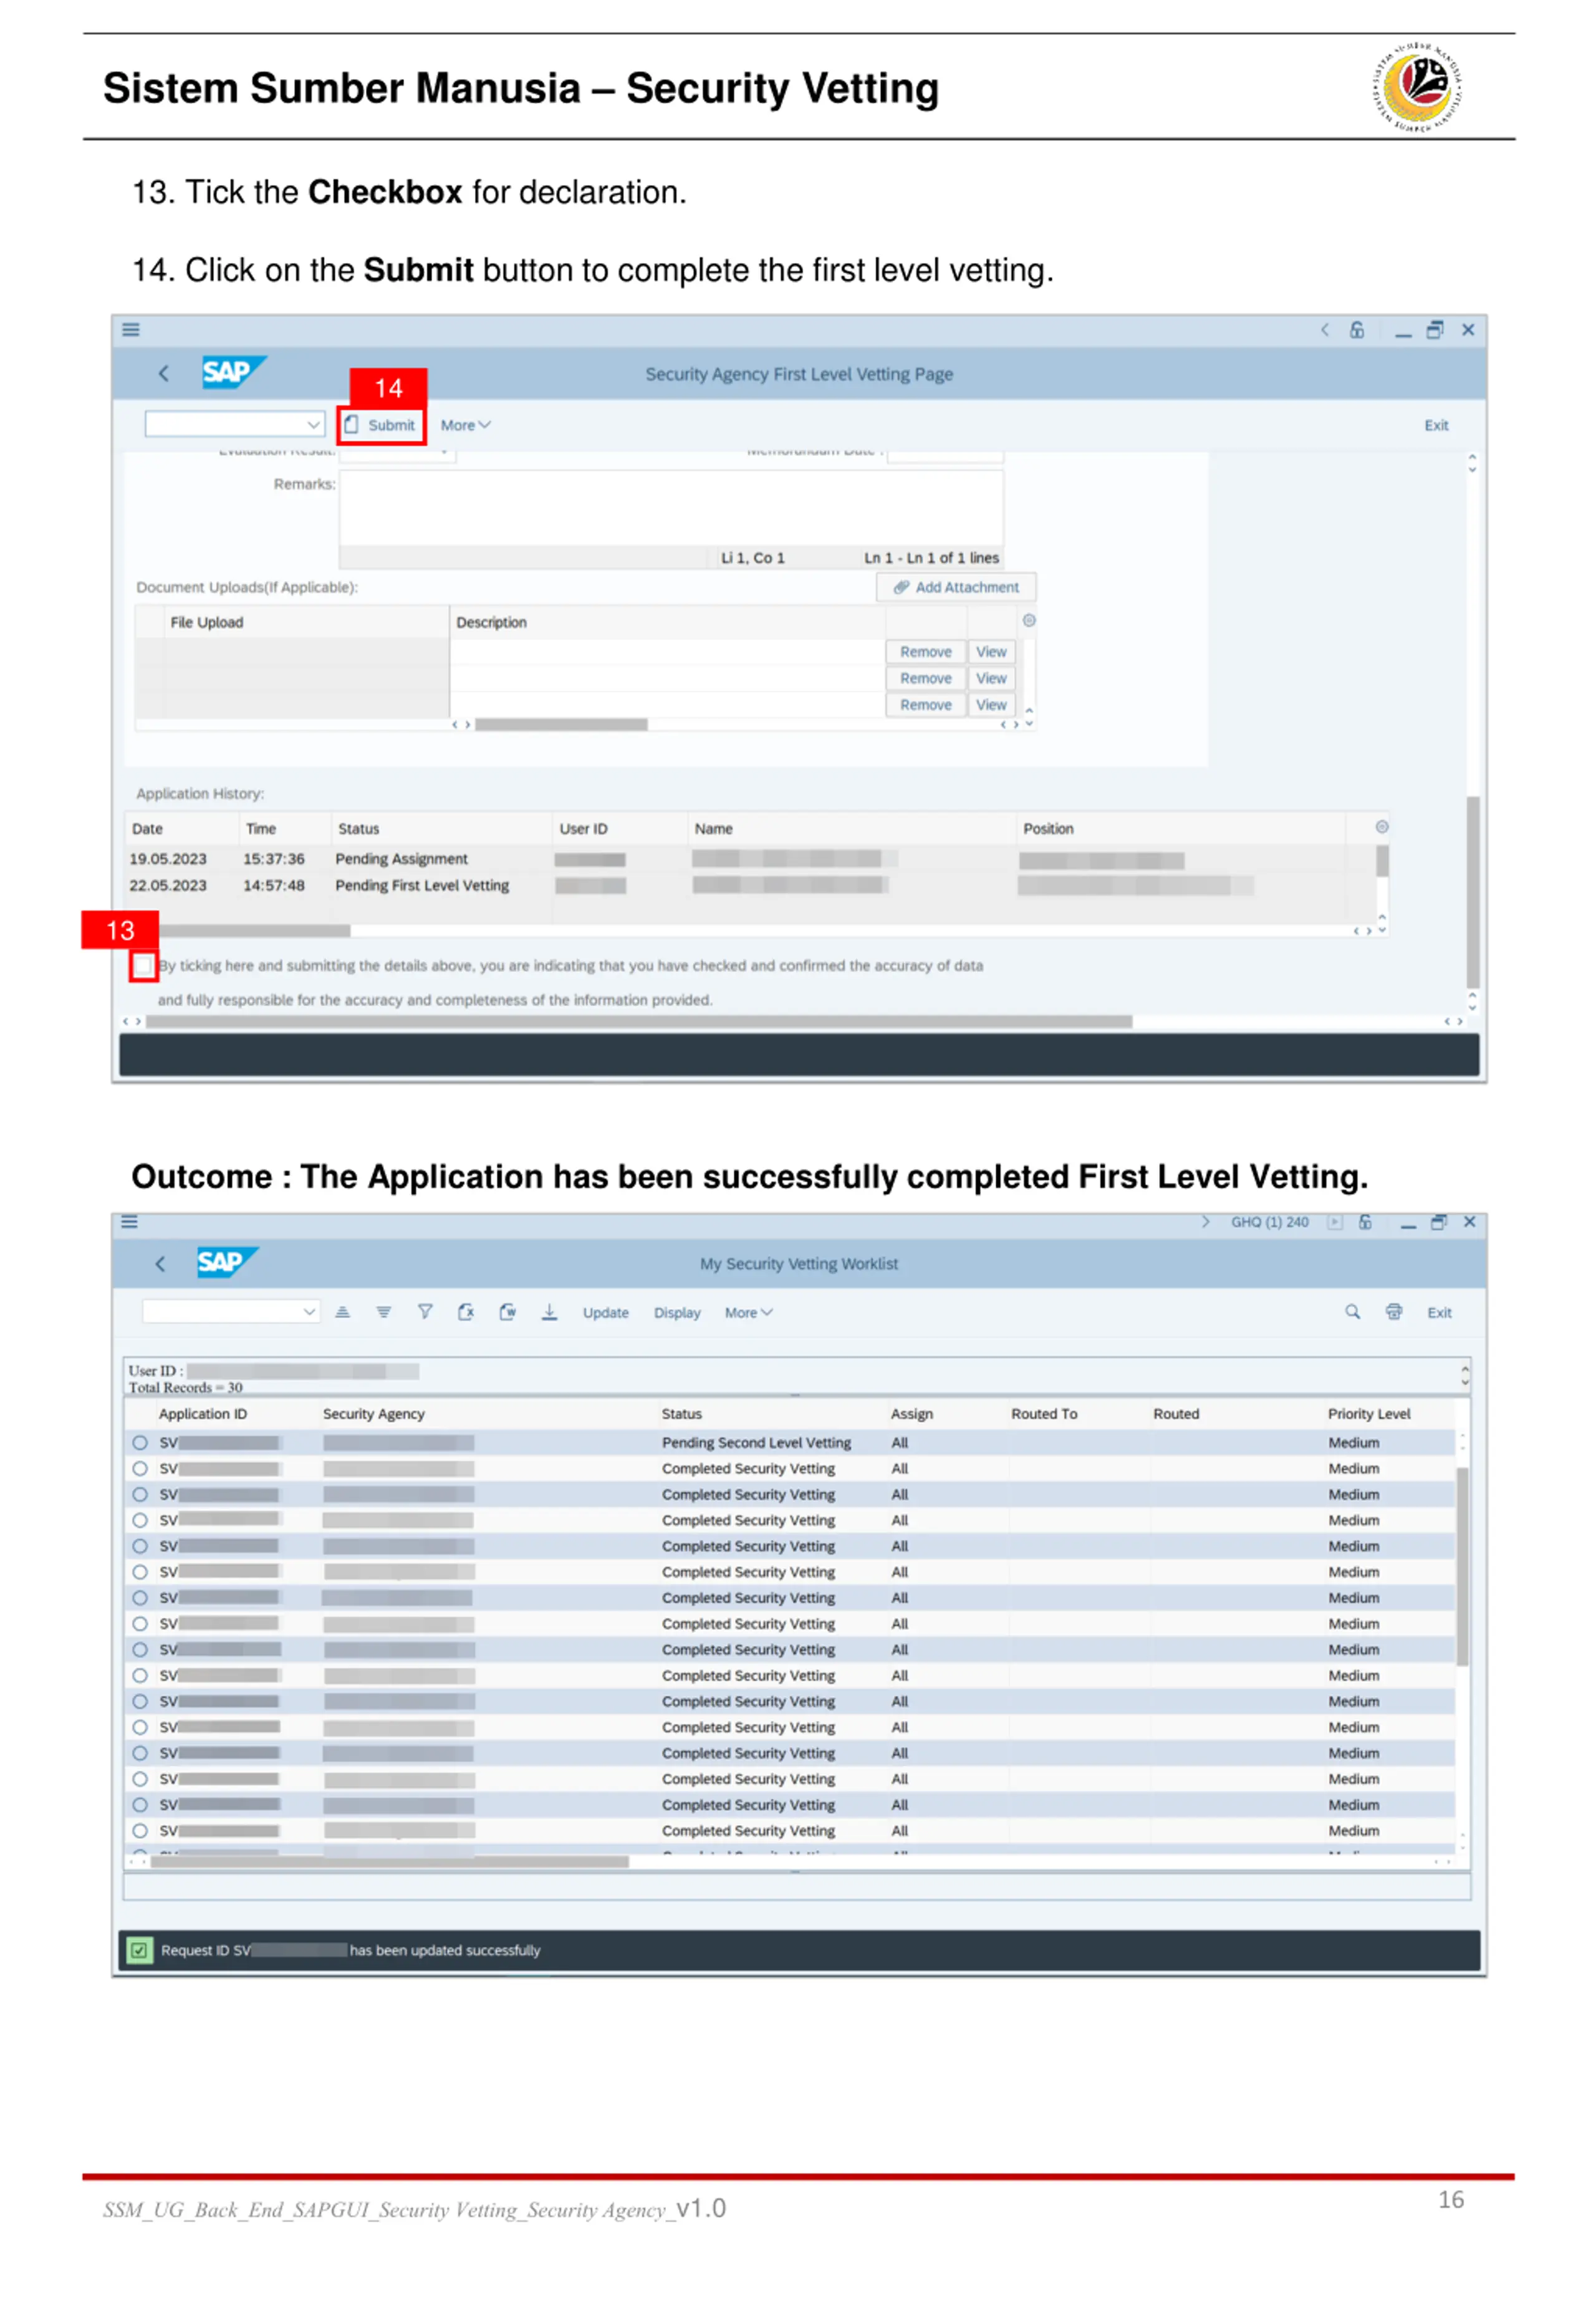The image size is (1596, 2306).
Task: Click File Upload column header
Action: pyautogui.click(x=207, y=622)
